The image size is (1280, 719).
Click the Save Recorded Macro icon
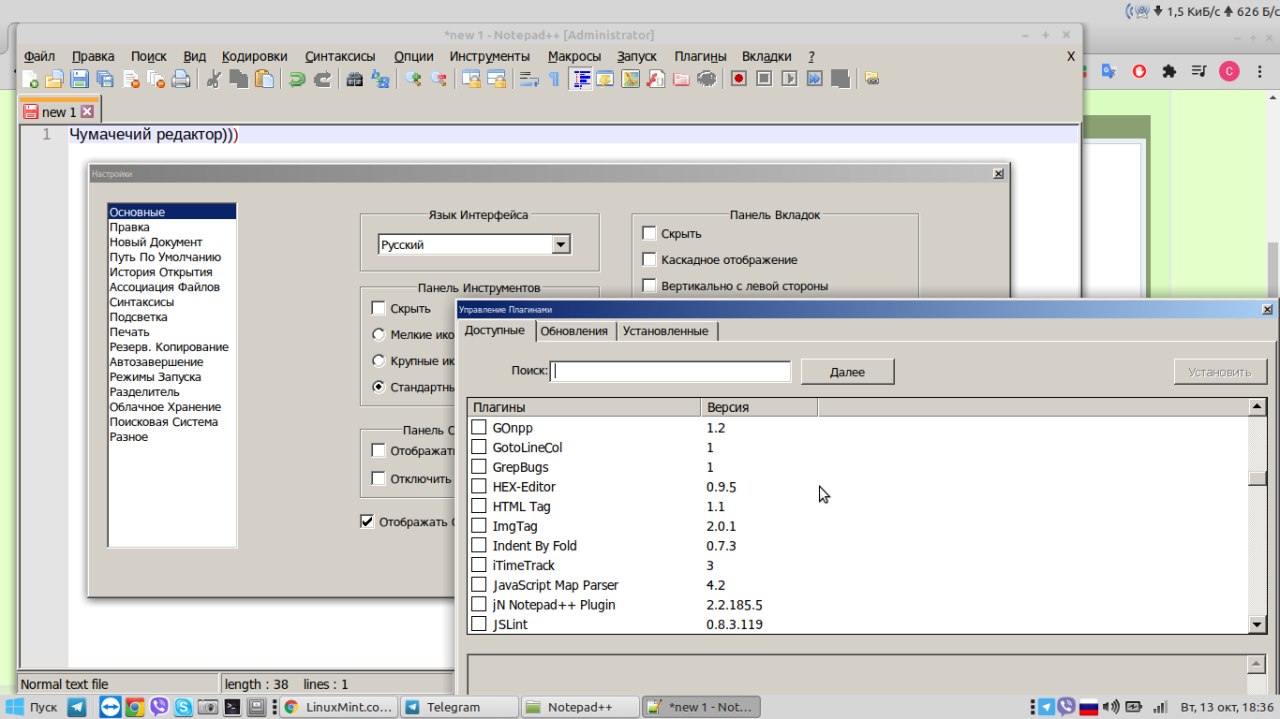[x=840, y=79]
